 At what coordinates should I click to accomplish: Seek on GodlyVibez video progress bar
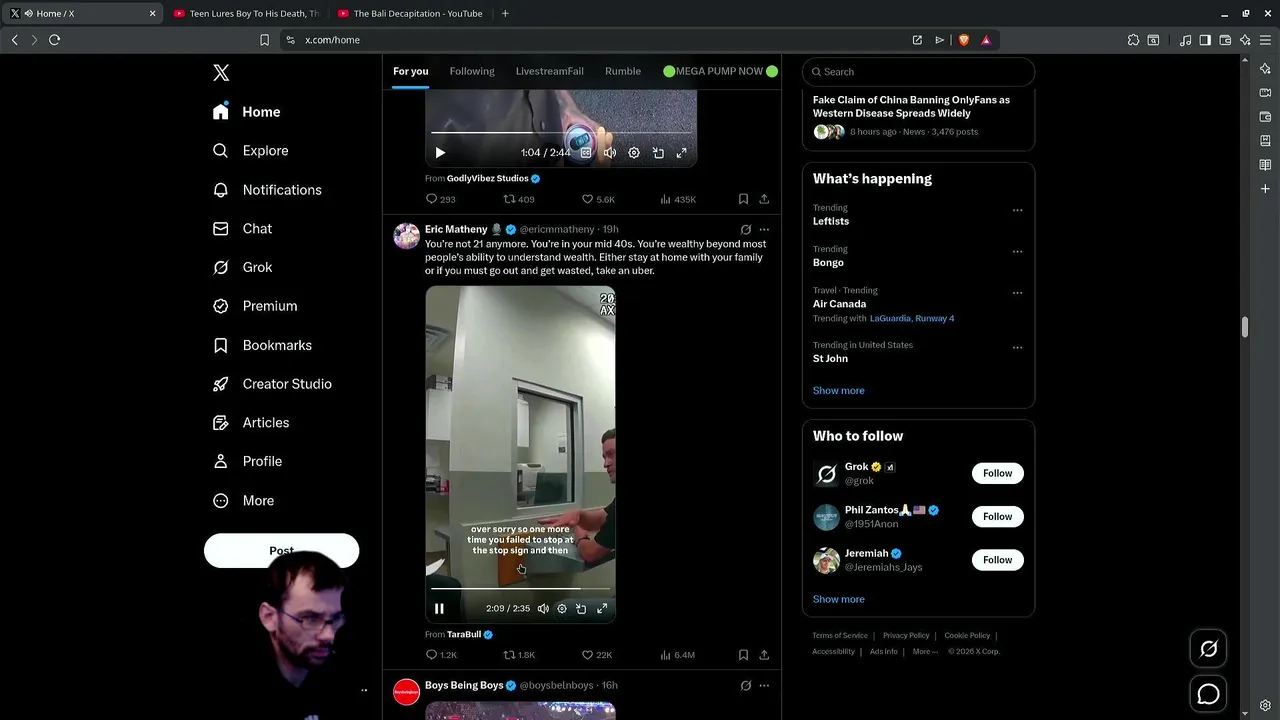560,132
